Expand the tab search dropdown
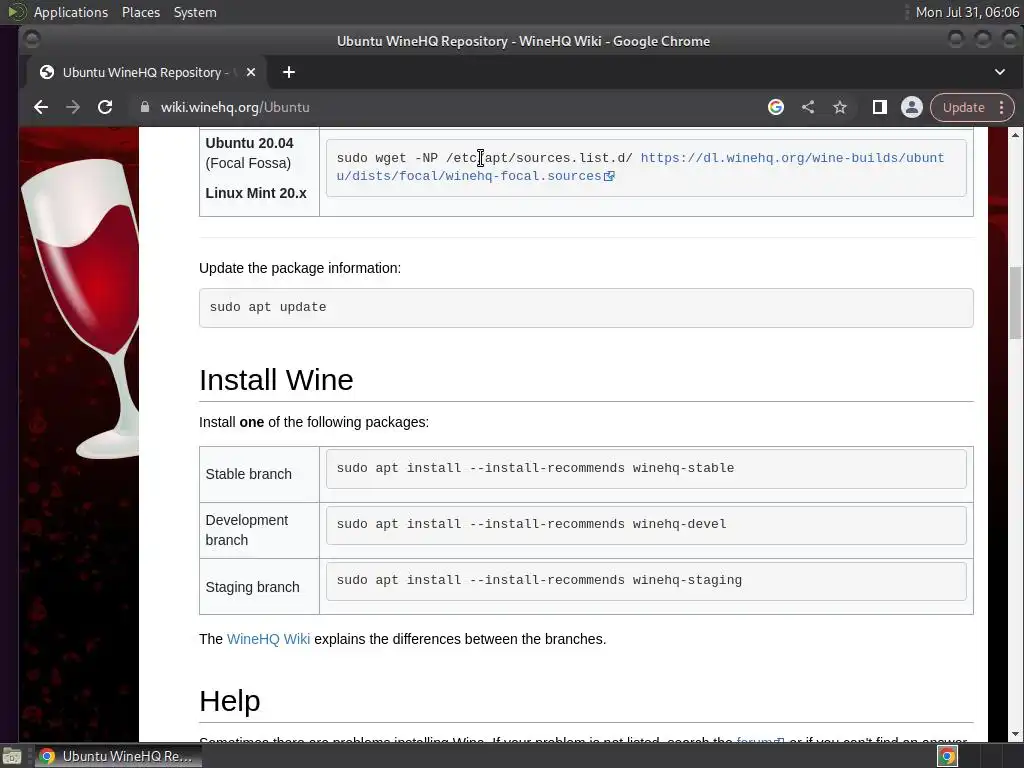The width and height of the screenshot is (1024, 768). 1000,72
